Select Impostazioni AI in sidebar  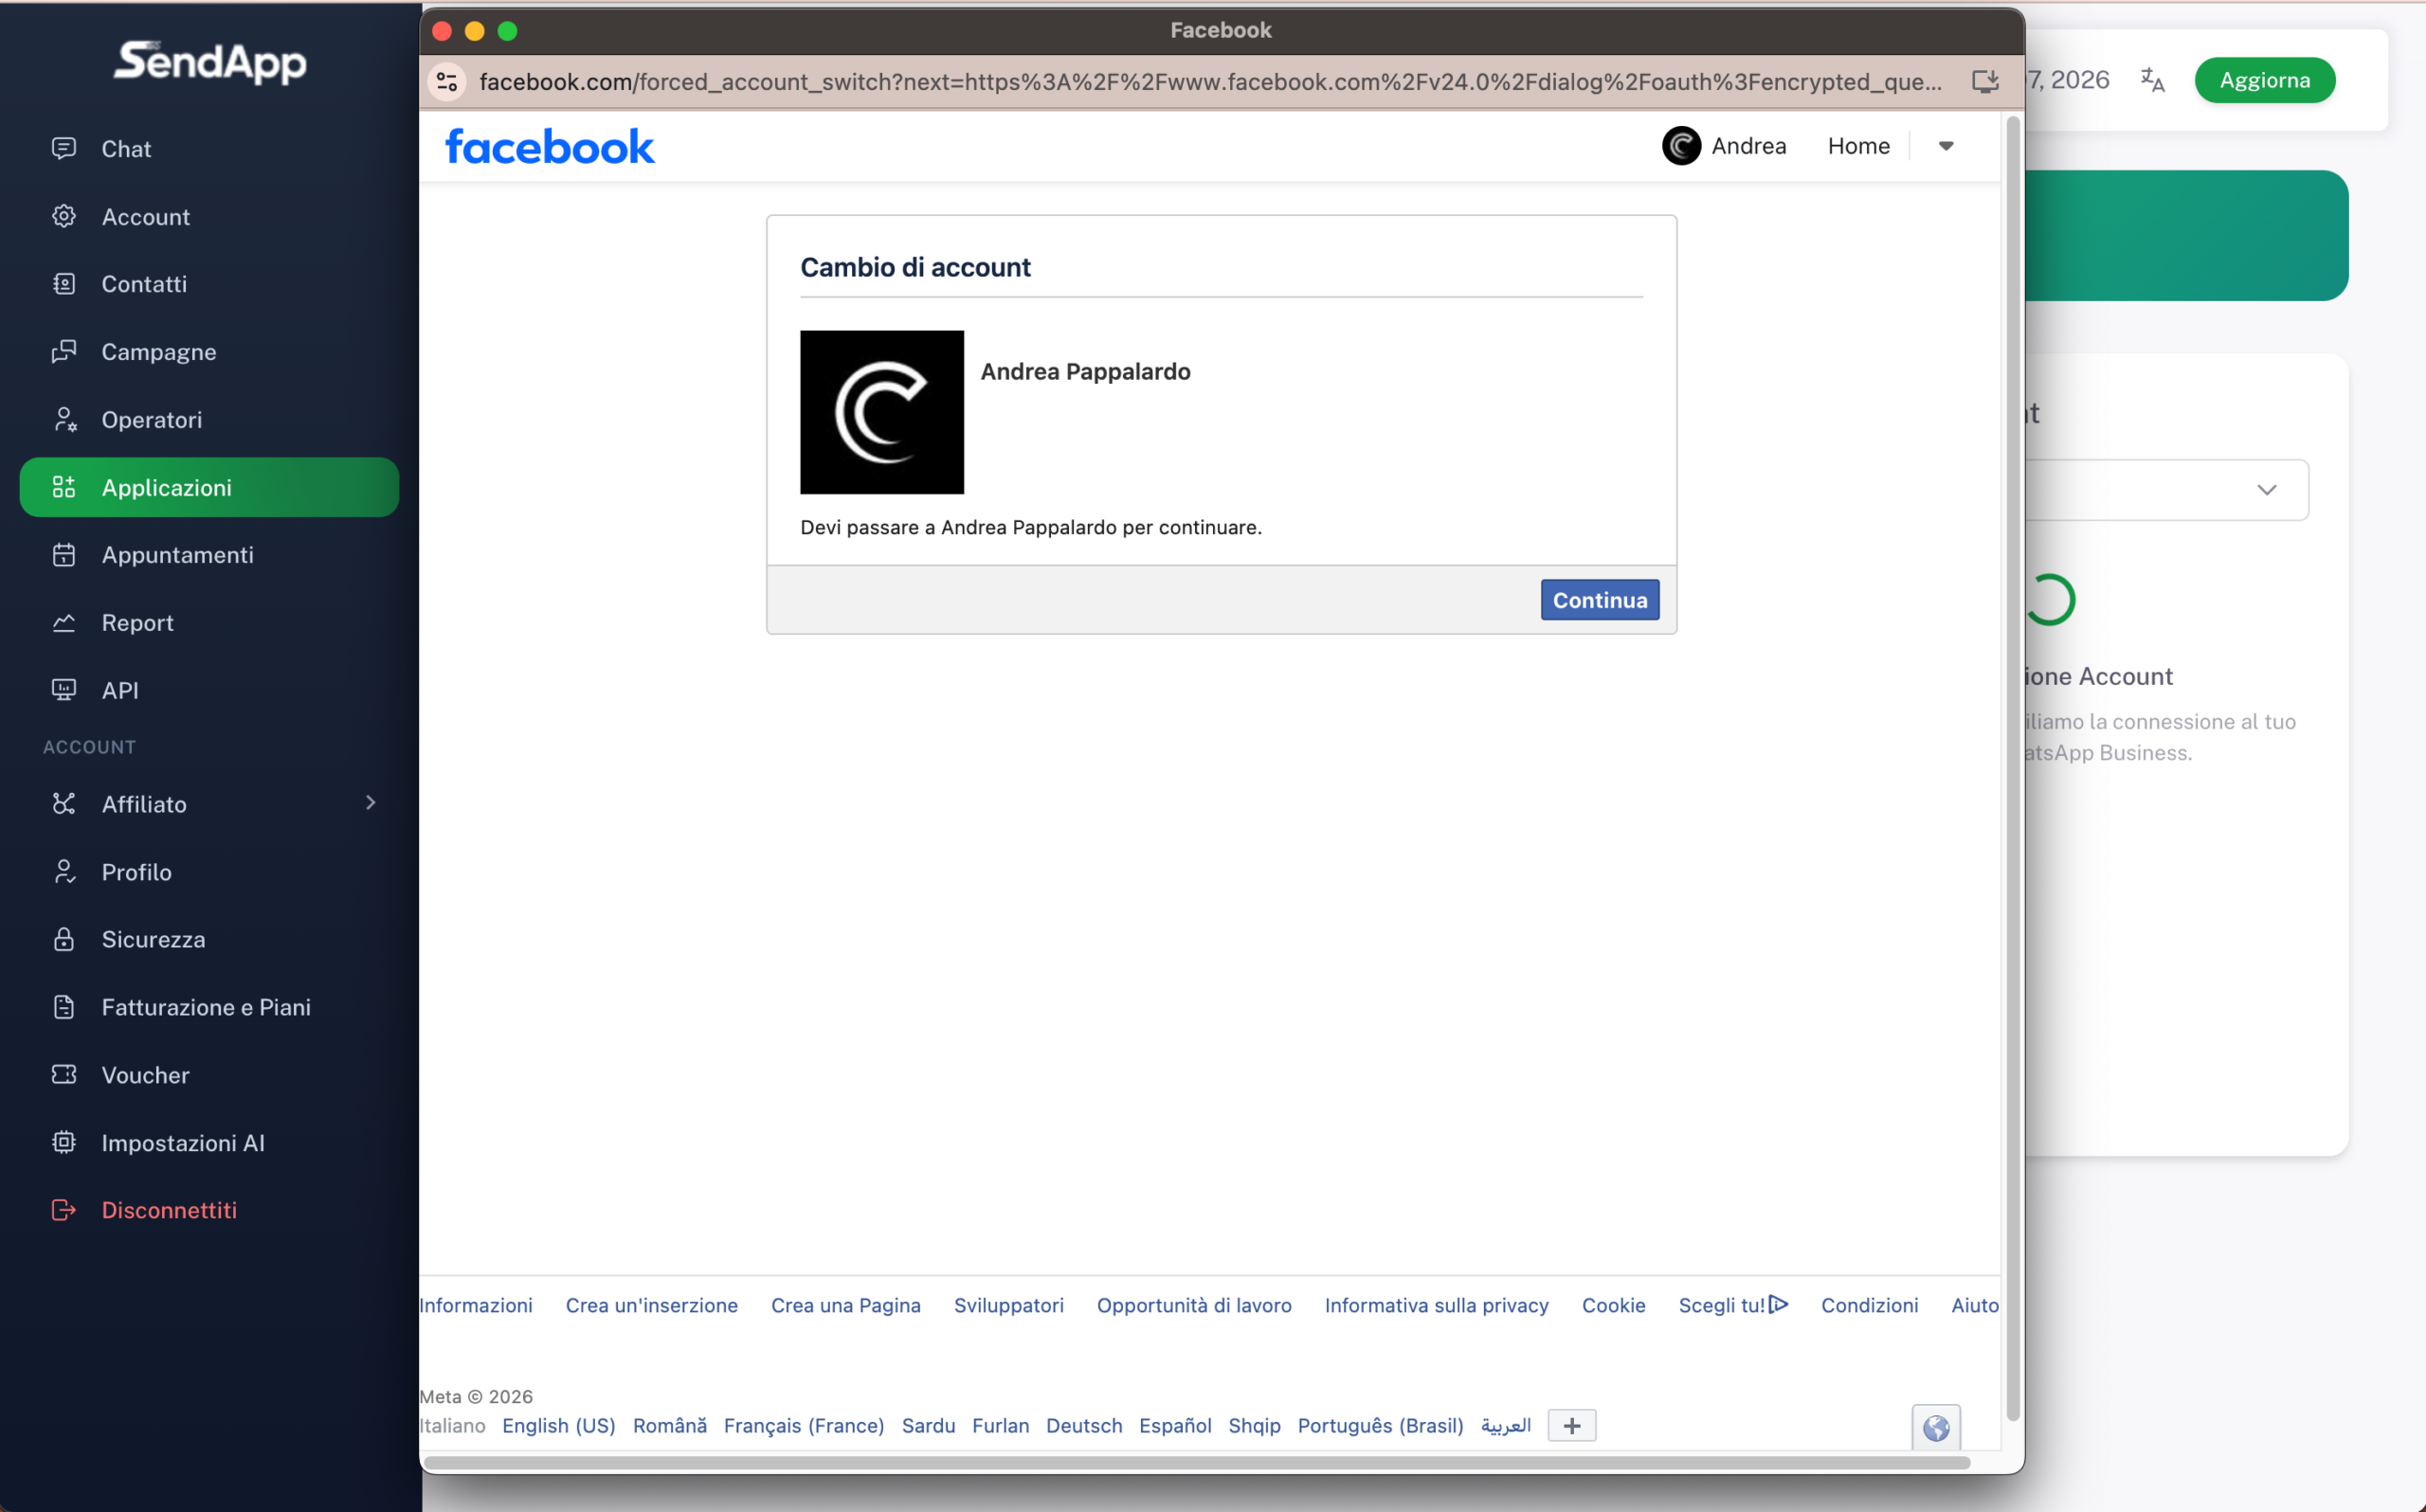pyautogui.click(x=182, y=1142)
